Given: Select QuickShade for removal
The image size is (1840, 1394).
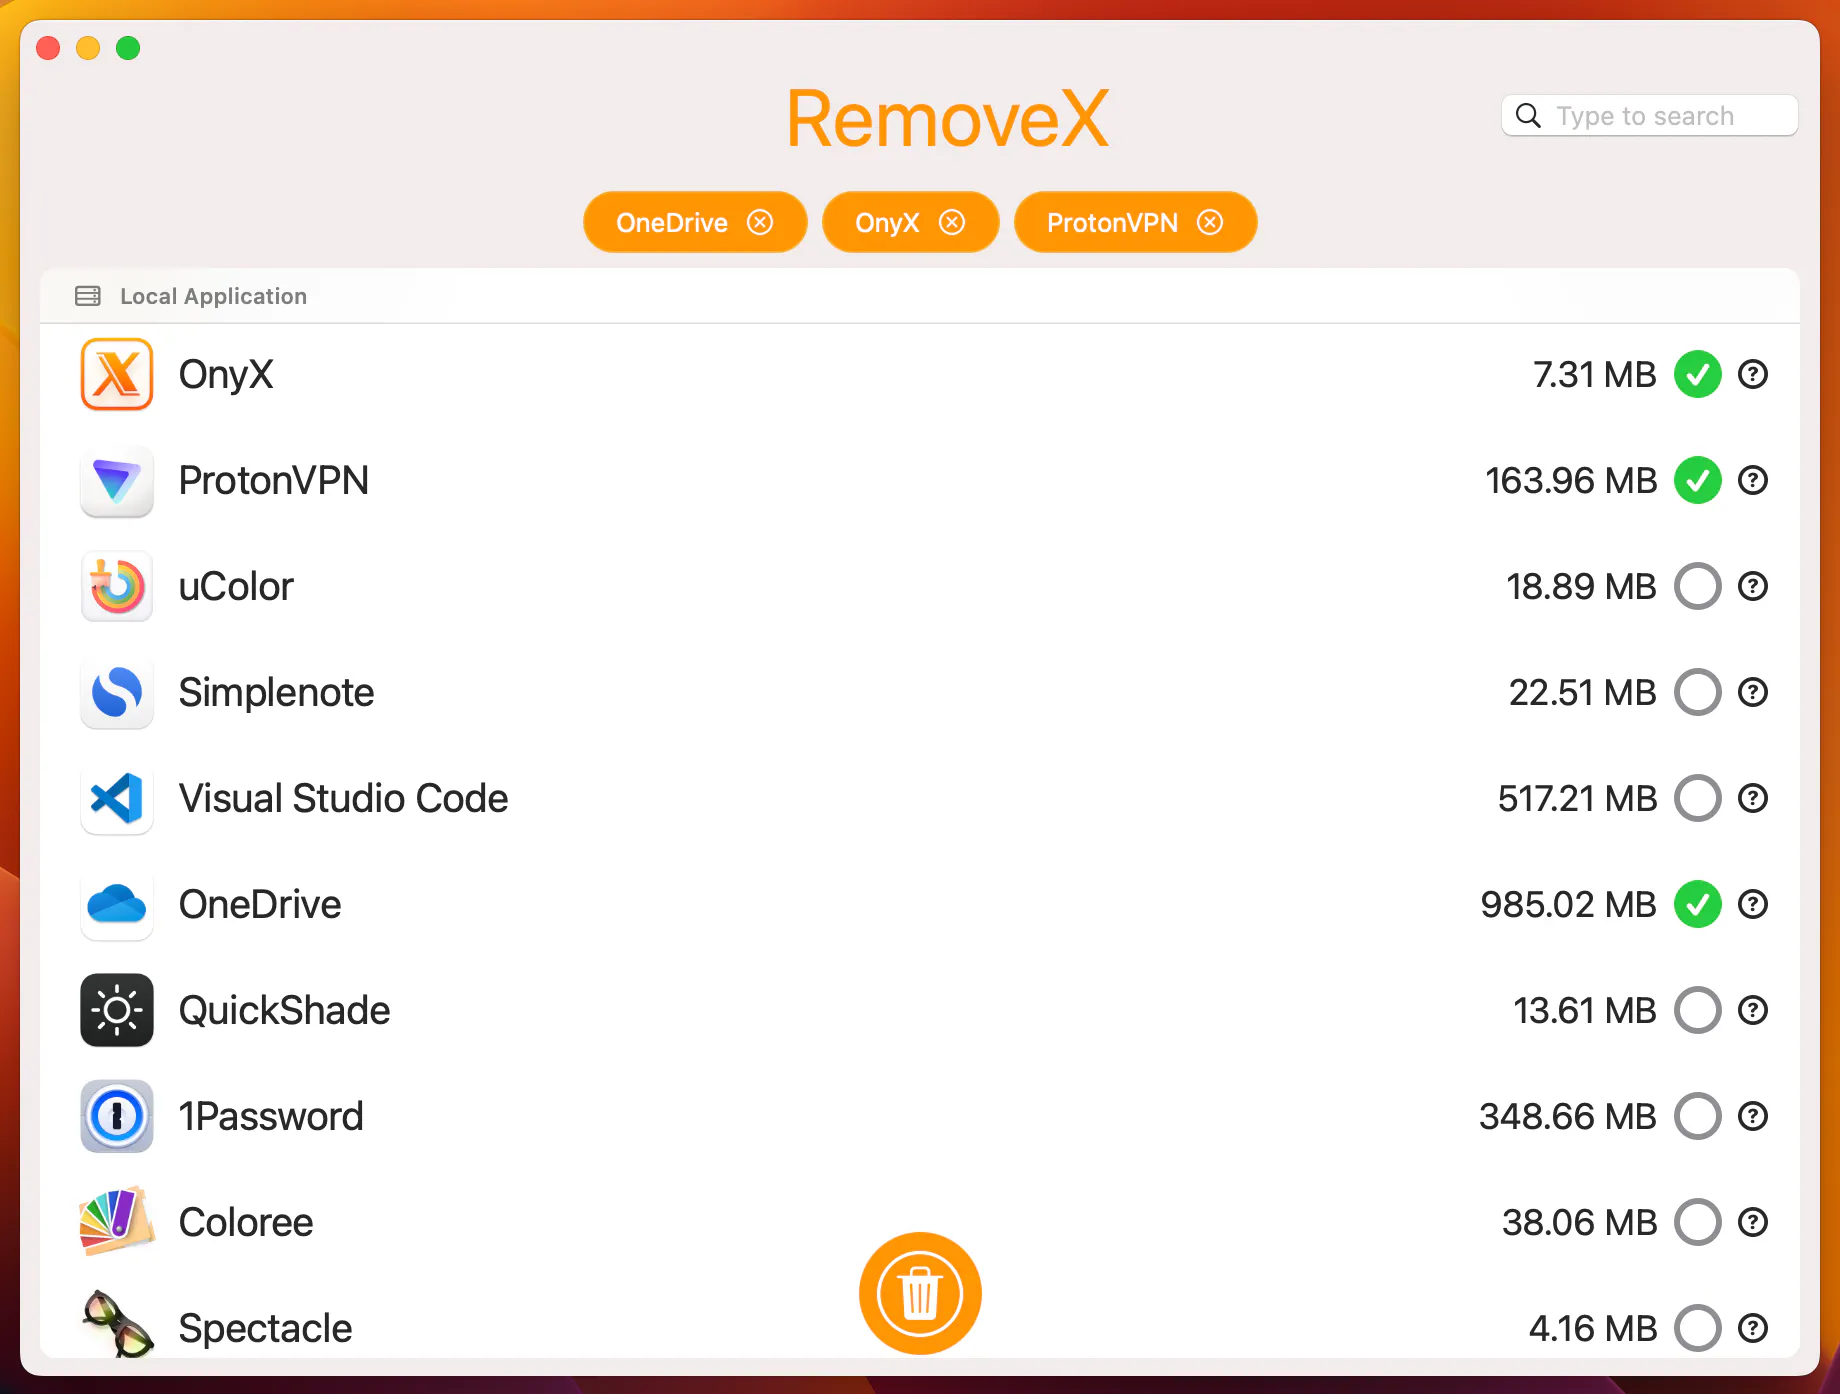Looking at the screenshot, I should [1698, 1010].
